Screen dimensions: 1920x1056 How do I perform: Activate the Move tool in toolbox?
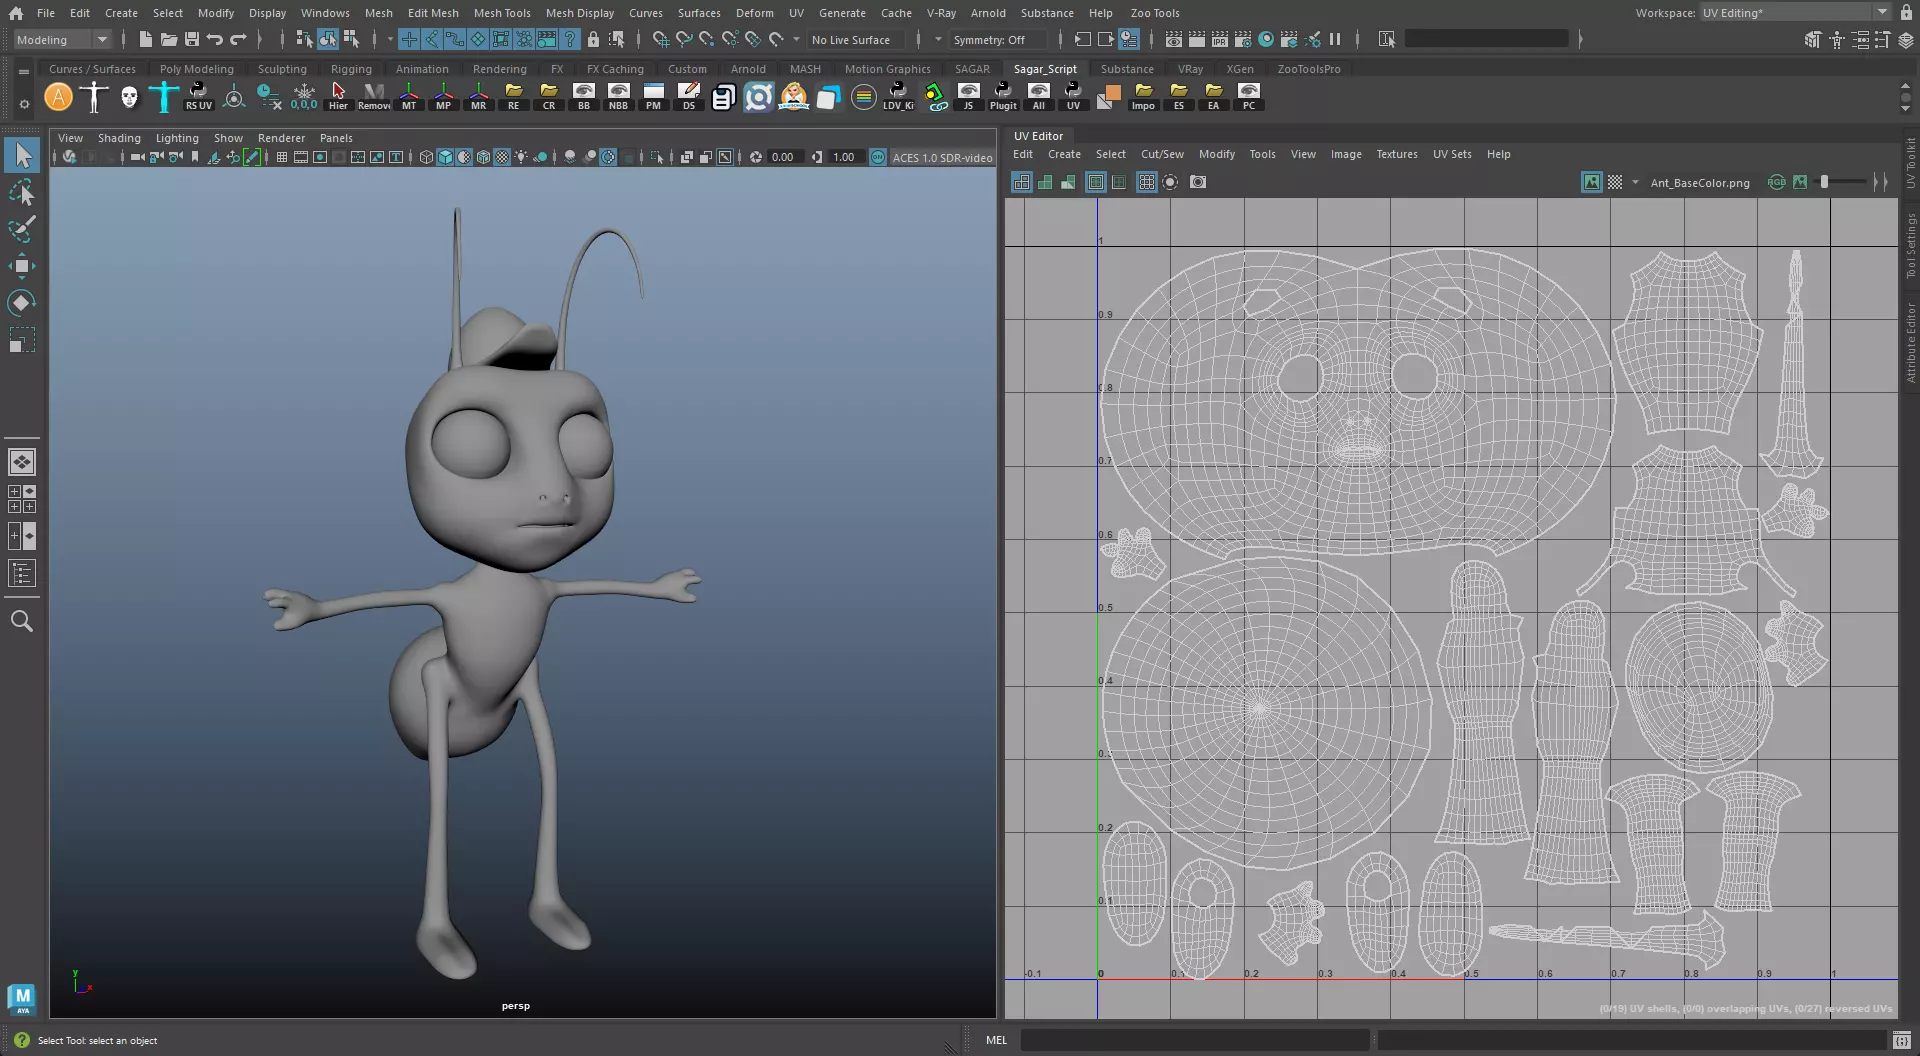point(22,266)
